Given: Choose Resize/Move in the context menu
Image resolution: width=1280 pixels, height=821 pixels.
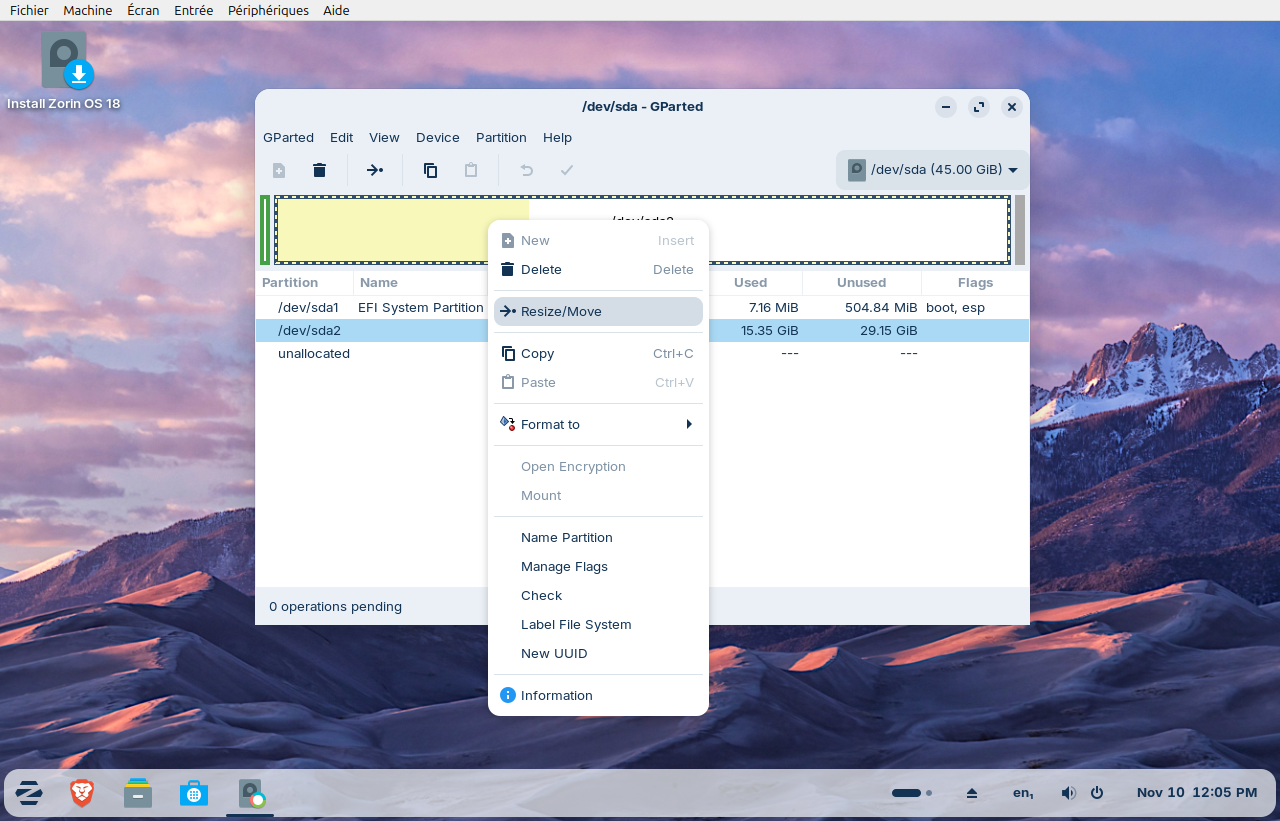Looking at the screenshot, I should (598, 311).
